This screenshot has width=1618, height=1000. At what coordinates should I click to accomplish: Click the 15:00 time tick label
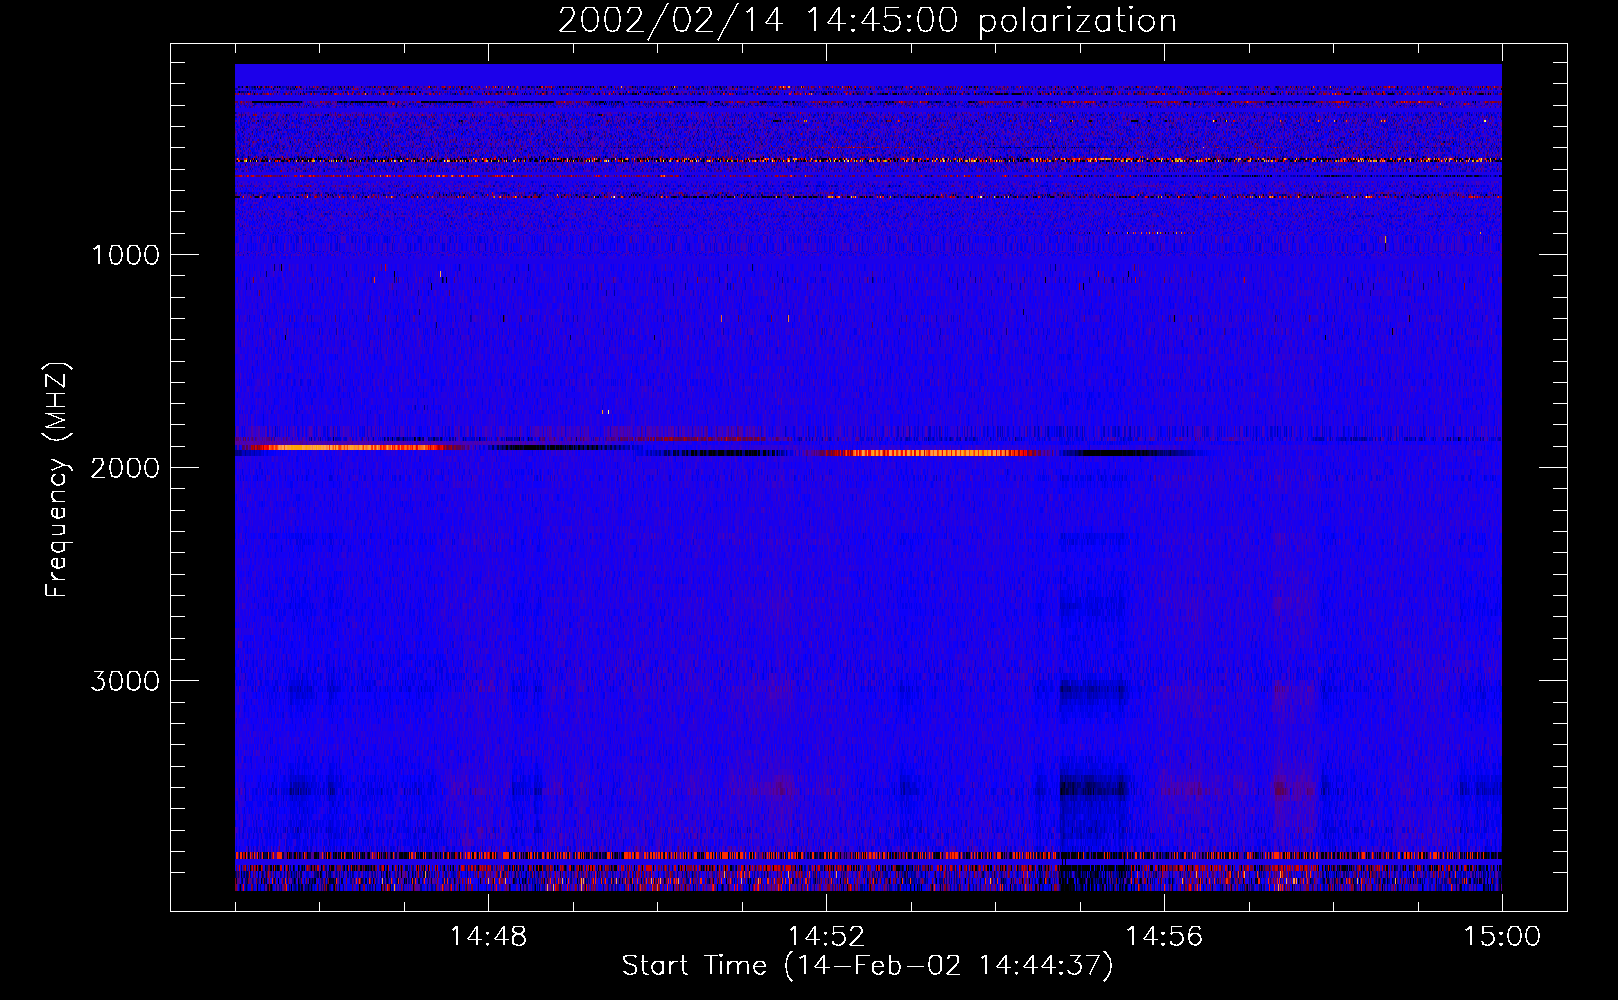tap(1502, 937)
